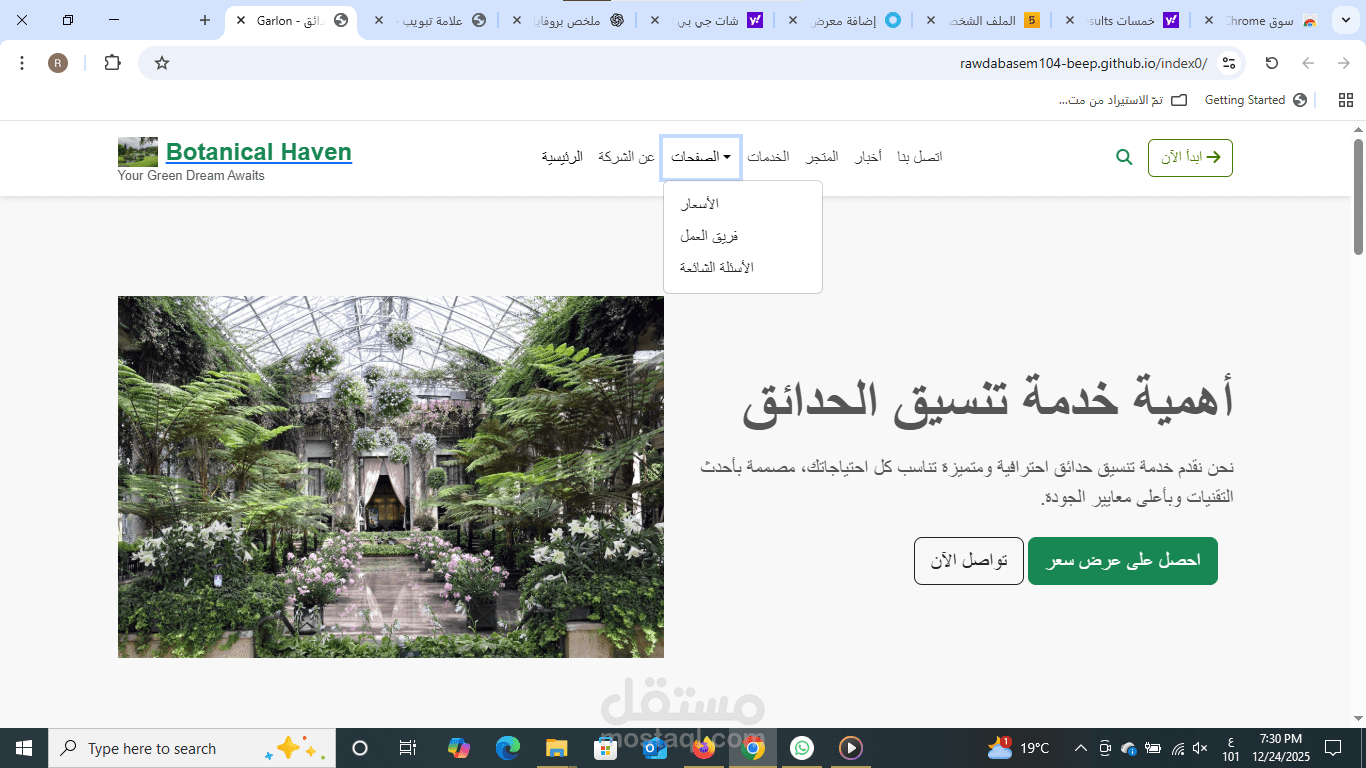Image resolution: width=1366 pixels, height=768 pixels.
Task: Open the notification center icon
Action: (x=1333, y=748)
